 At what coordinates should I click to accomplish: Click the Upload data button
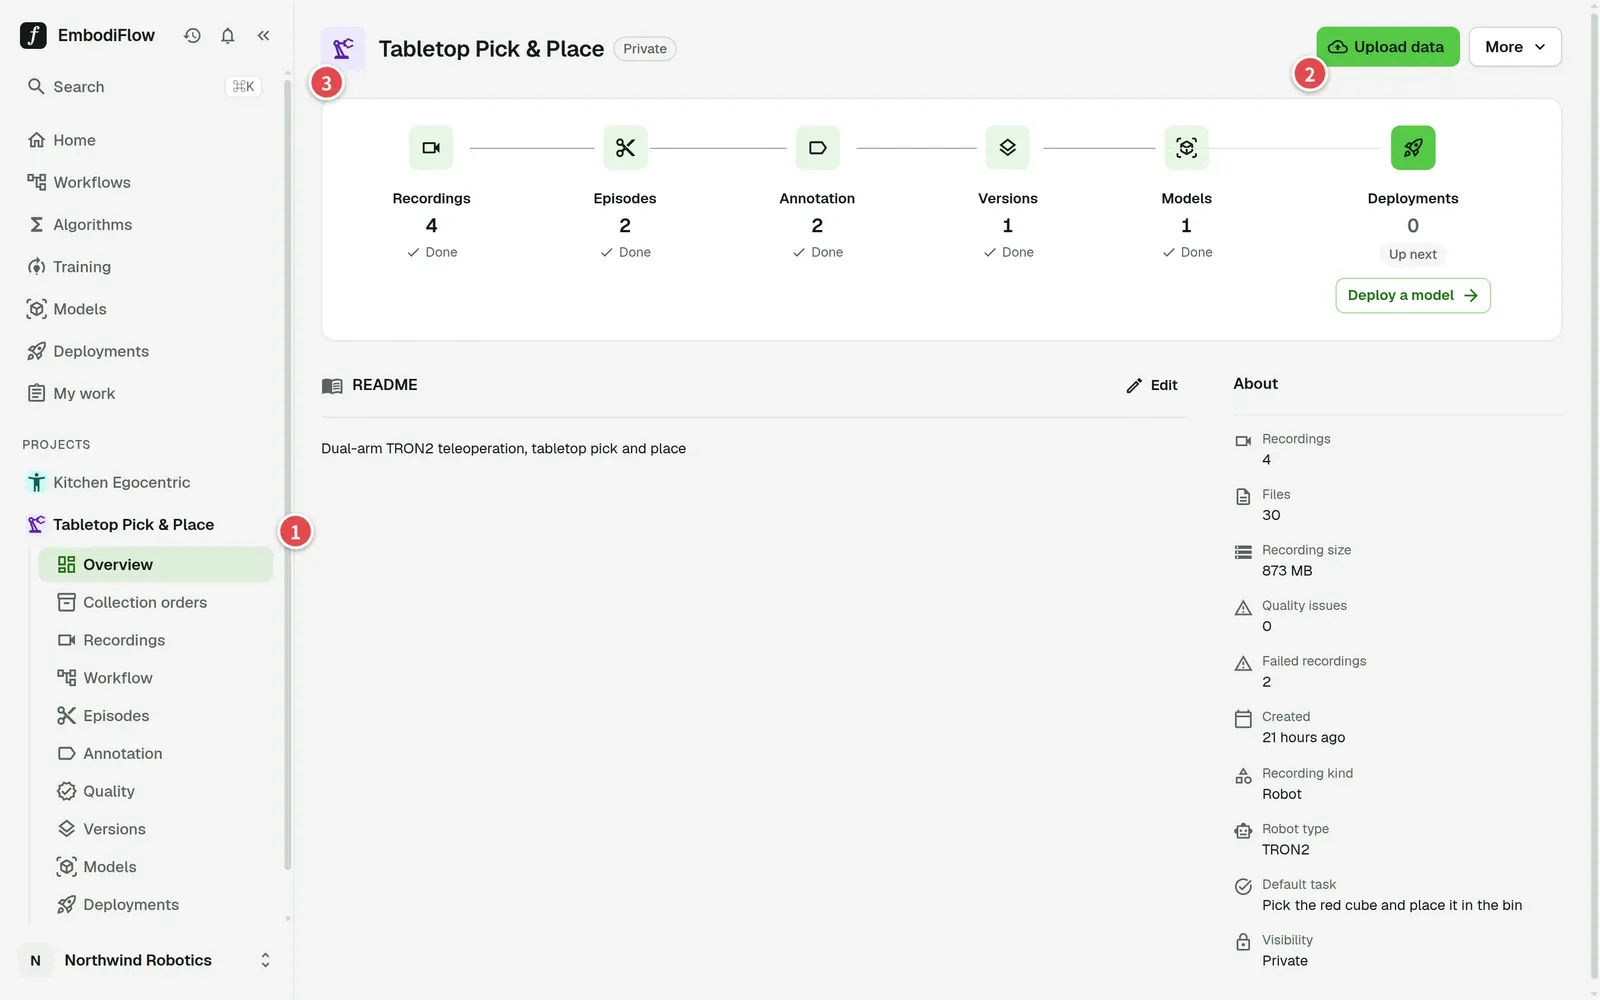coord(1387,47)
